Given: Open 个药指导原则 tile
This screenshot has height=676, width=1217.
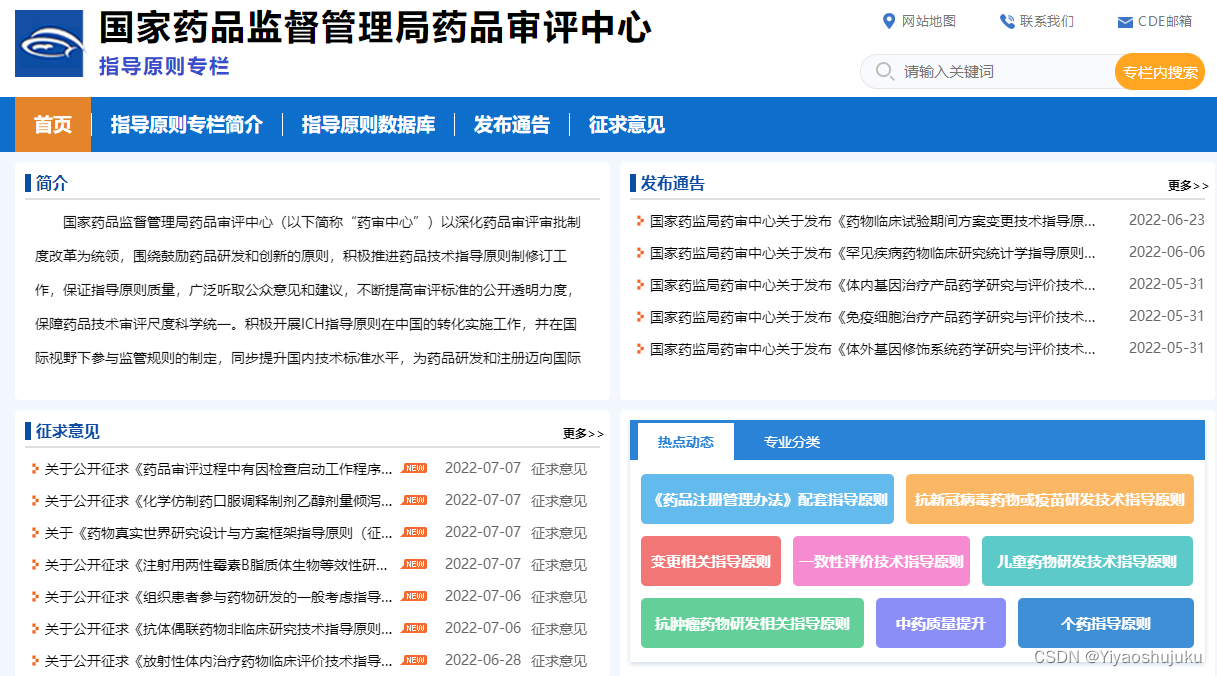Looking at the screenshot, I should 1106,623.
